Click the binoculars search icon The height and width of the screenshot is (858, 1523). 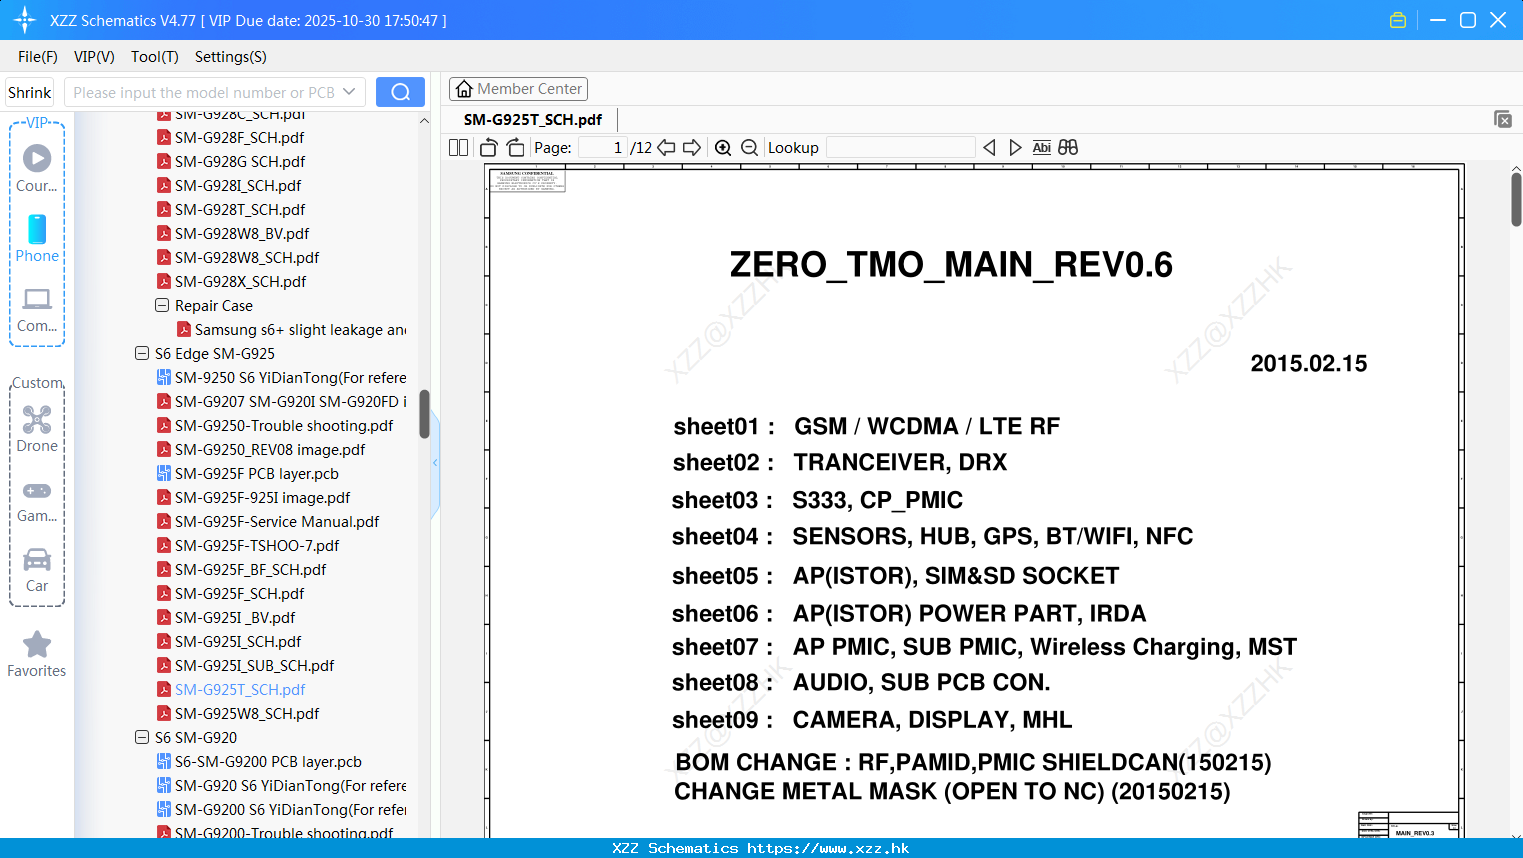tap(1068, 148)
